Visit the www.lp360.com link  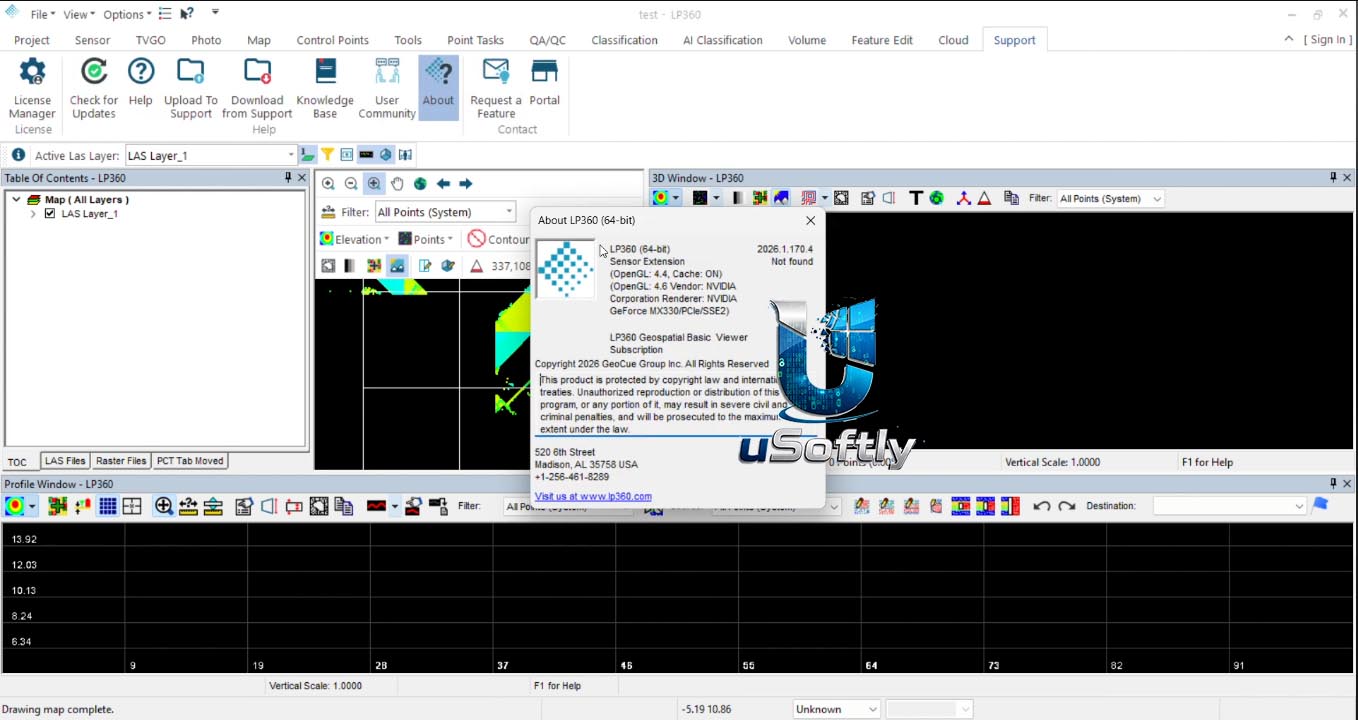(x=593, y=496)
